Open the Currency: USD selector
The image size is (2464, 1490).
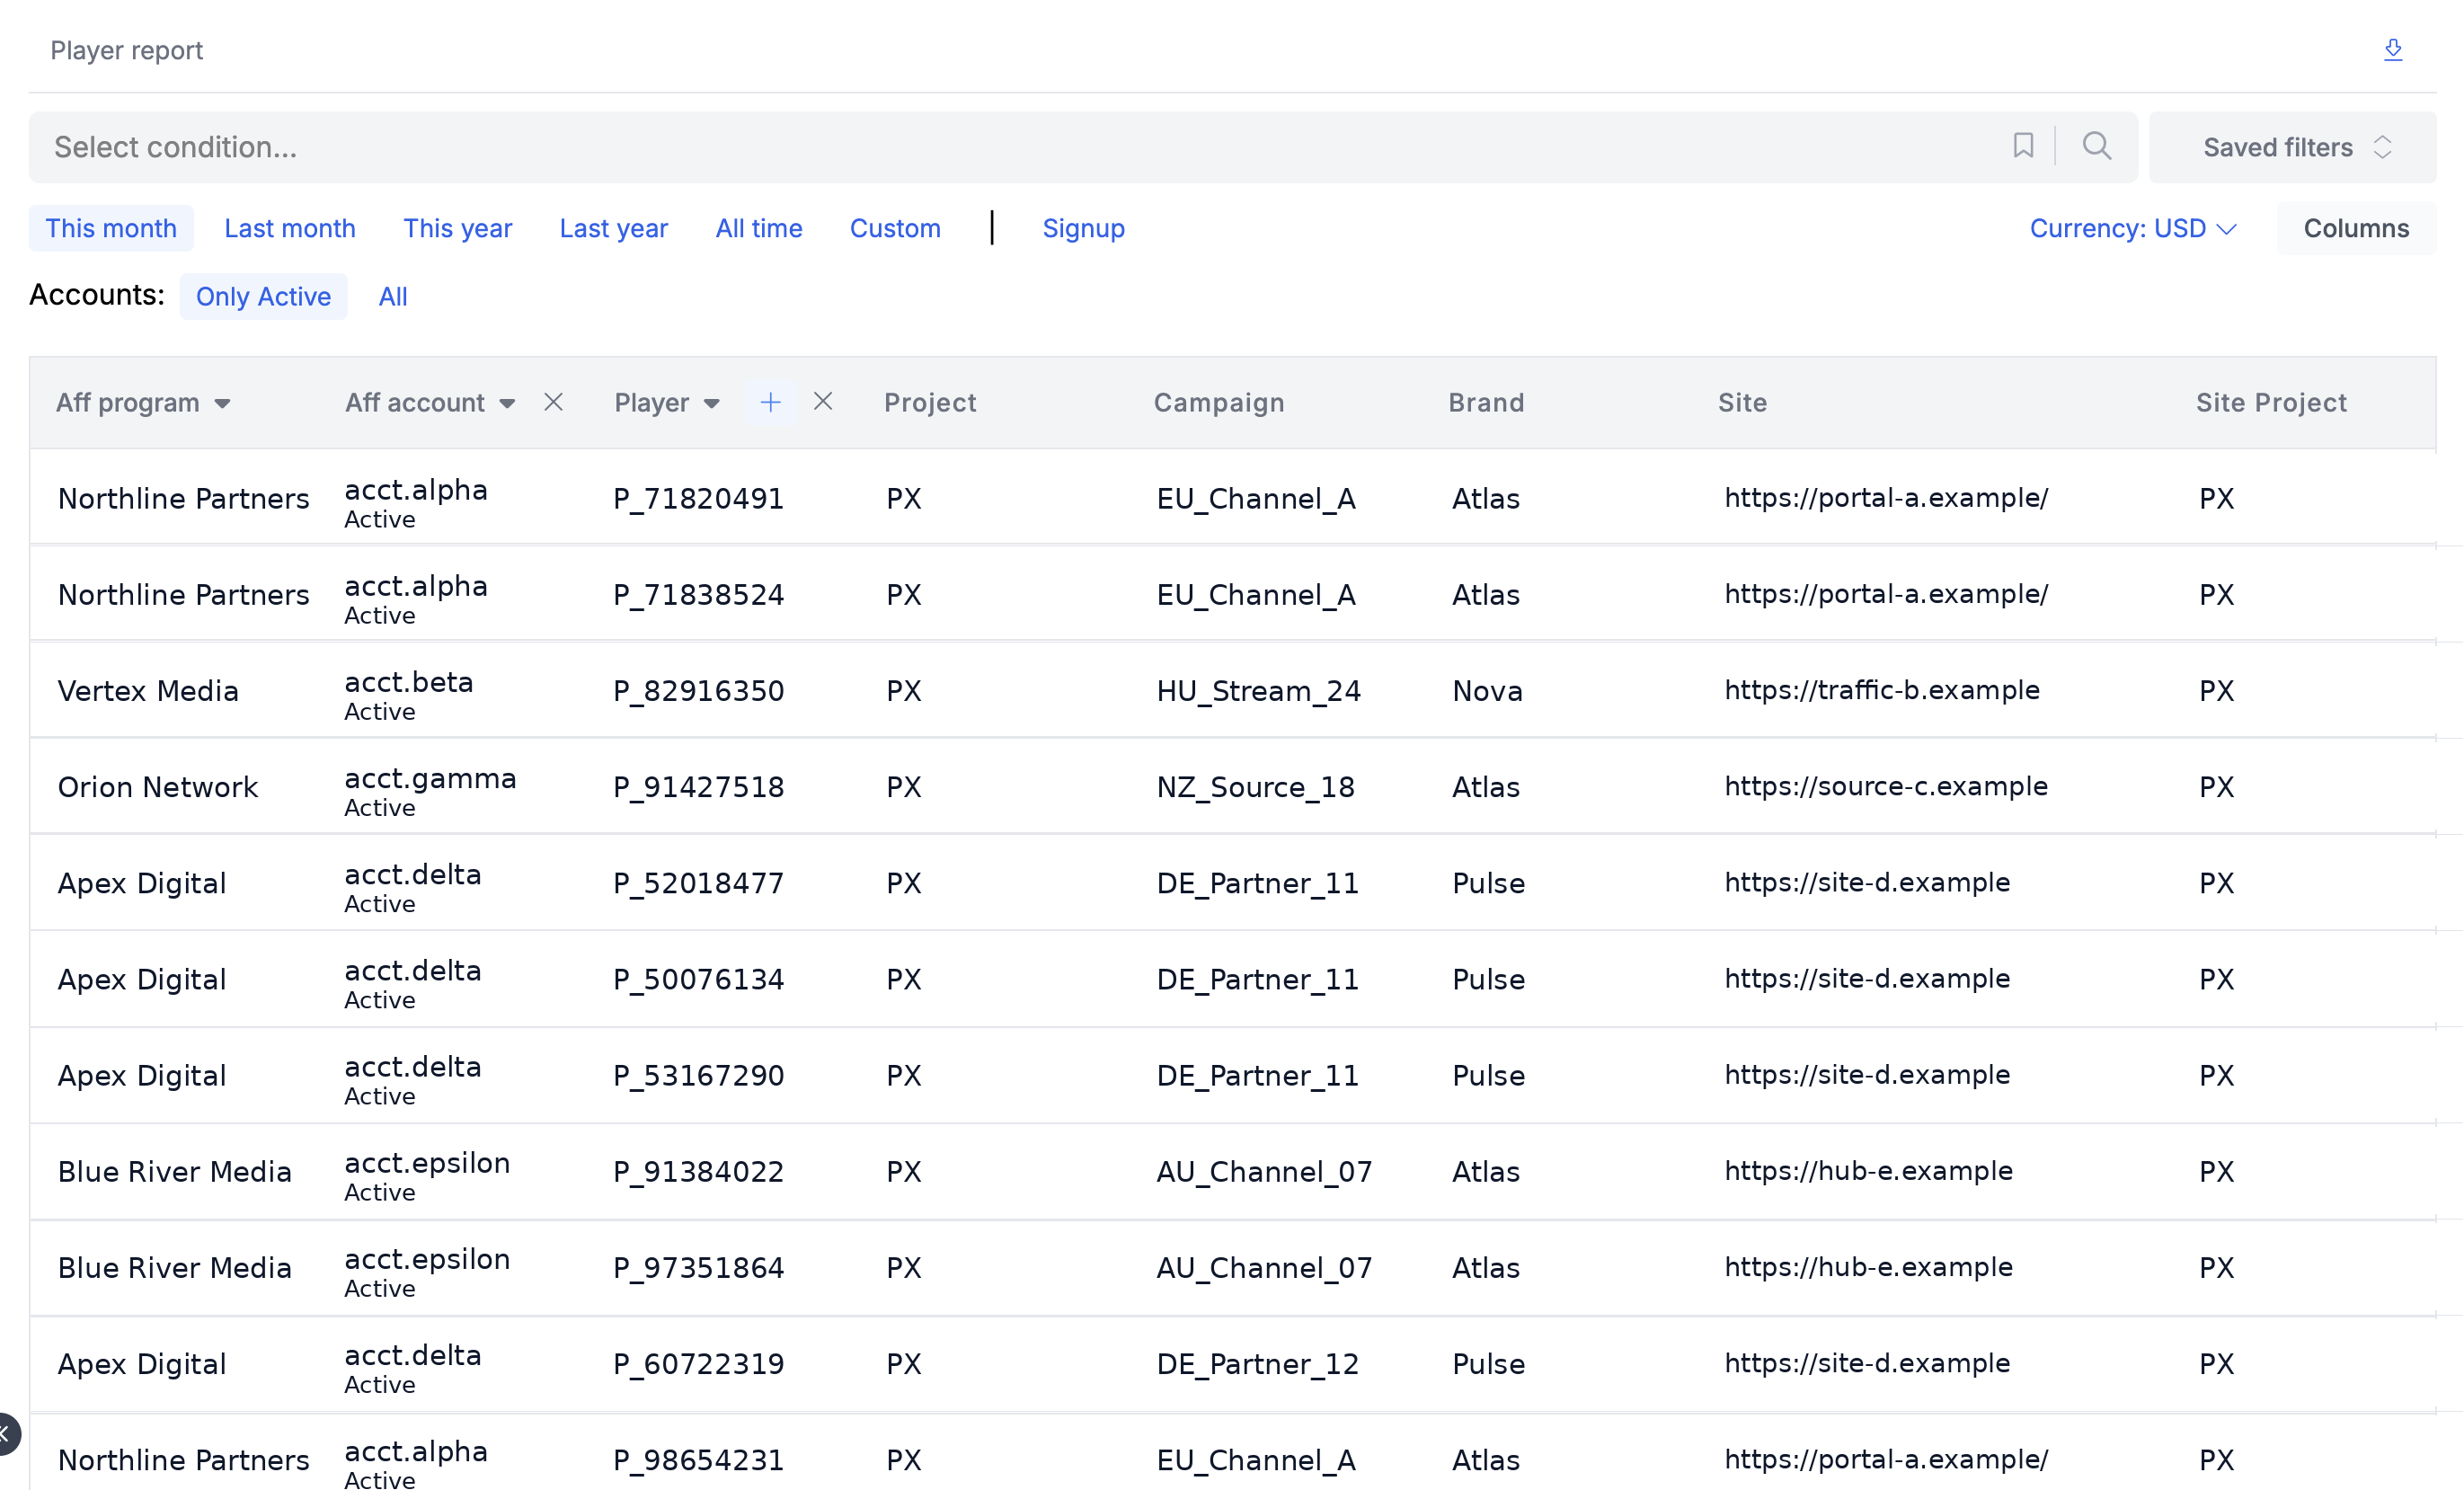pyautogui.click(x=2132, y=228)
